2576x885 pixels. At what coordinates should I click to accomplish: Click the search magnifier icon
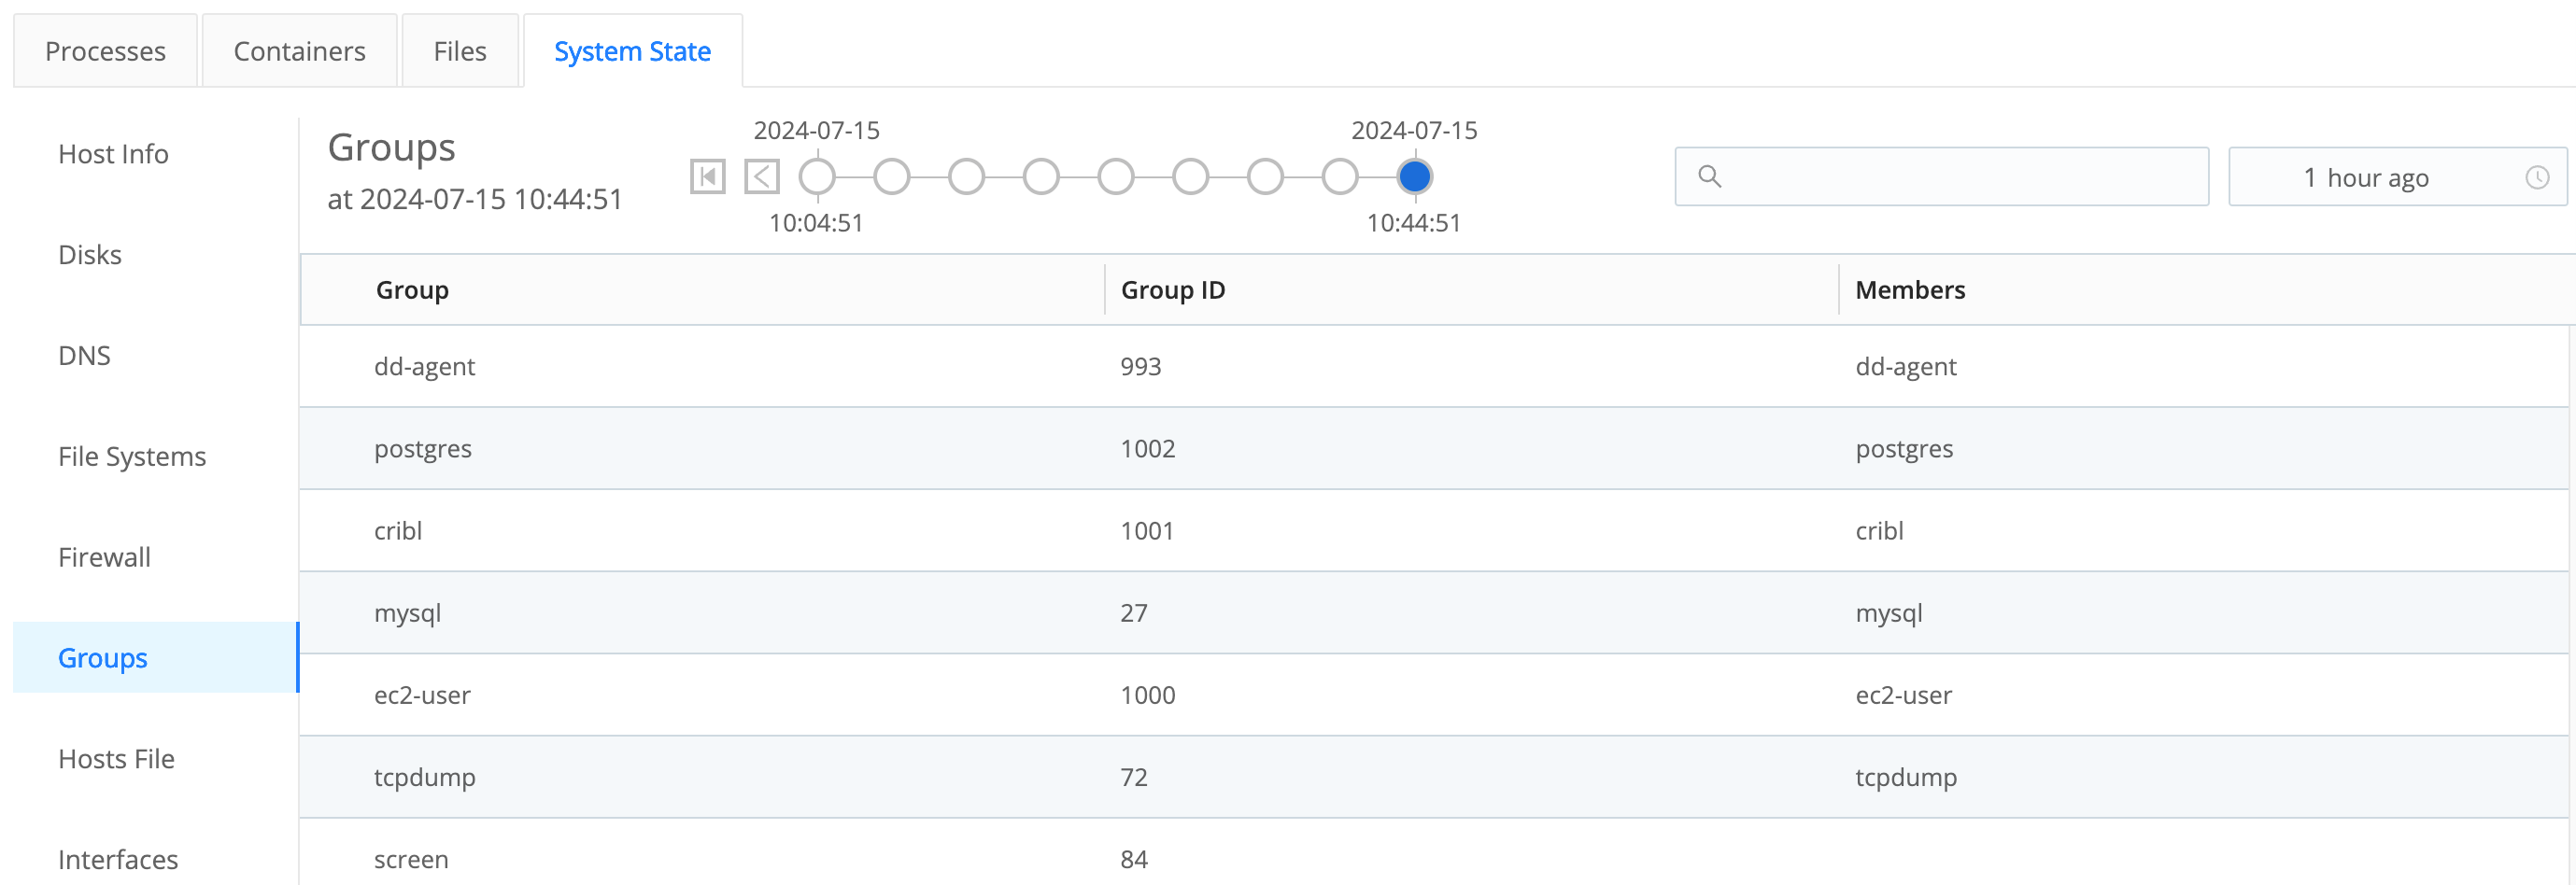pos(1710,177)
